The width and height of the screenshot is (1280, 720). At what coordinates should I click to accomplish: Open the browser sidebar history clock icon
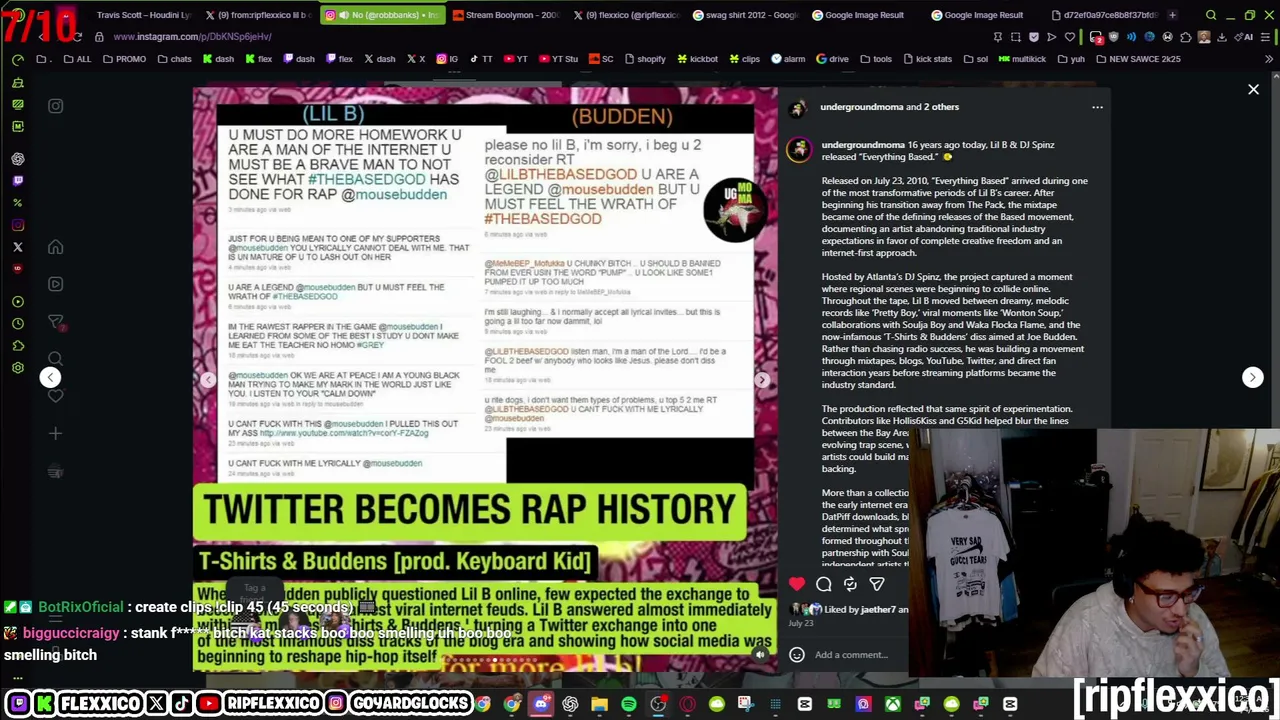coord(18,323)
